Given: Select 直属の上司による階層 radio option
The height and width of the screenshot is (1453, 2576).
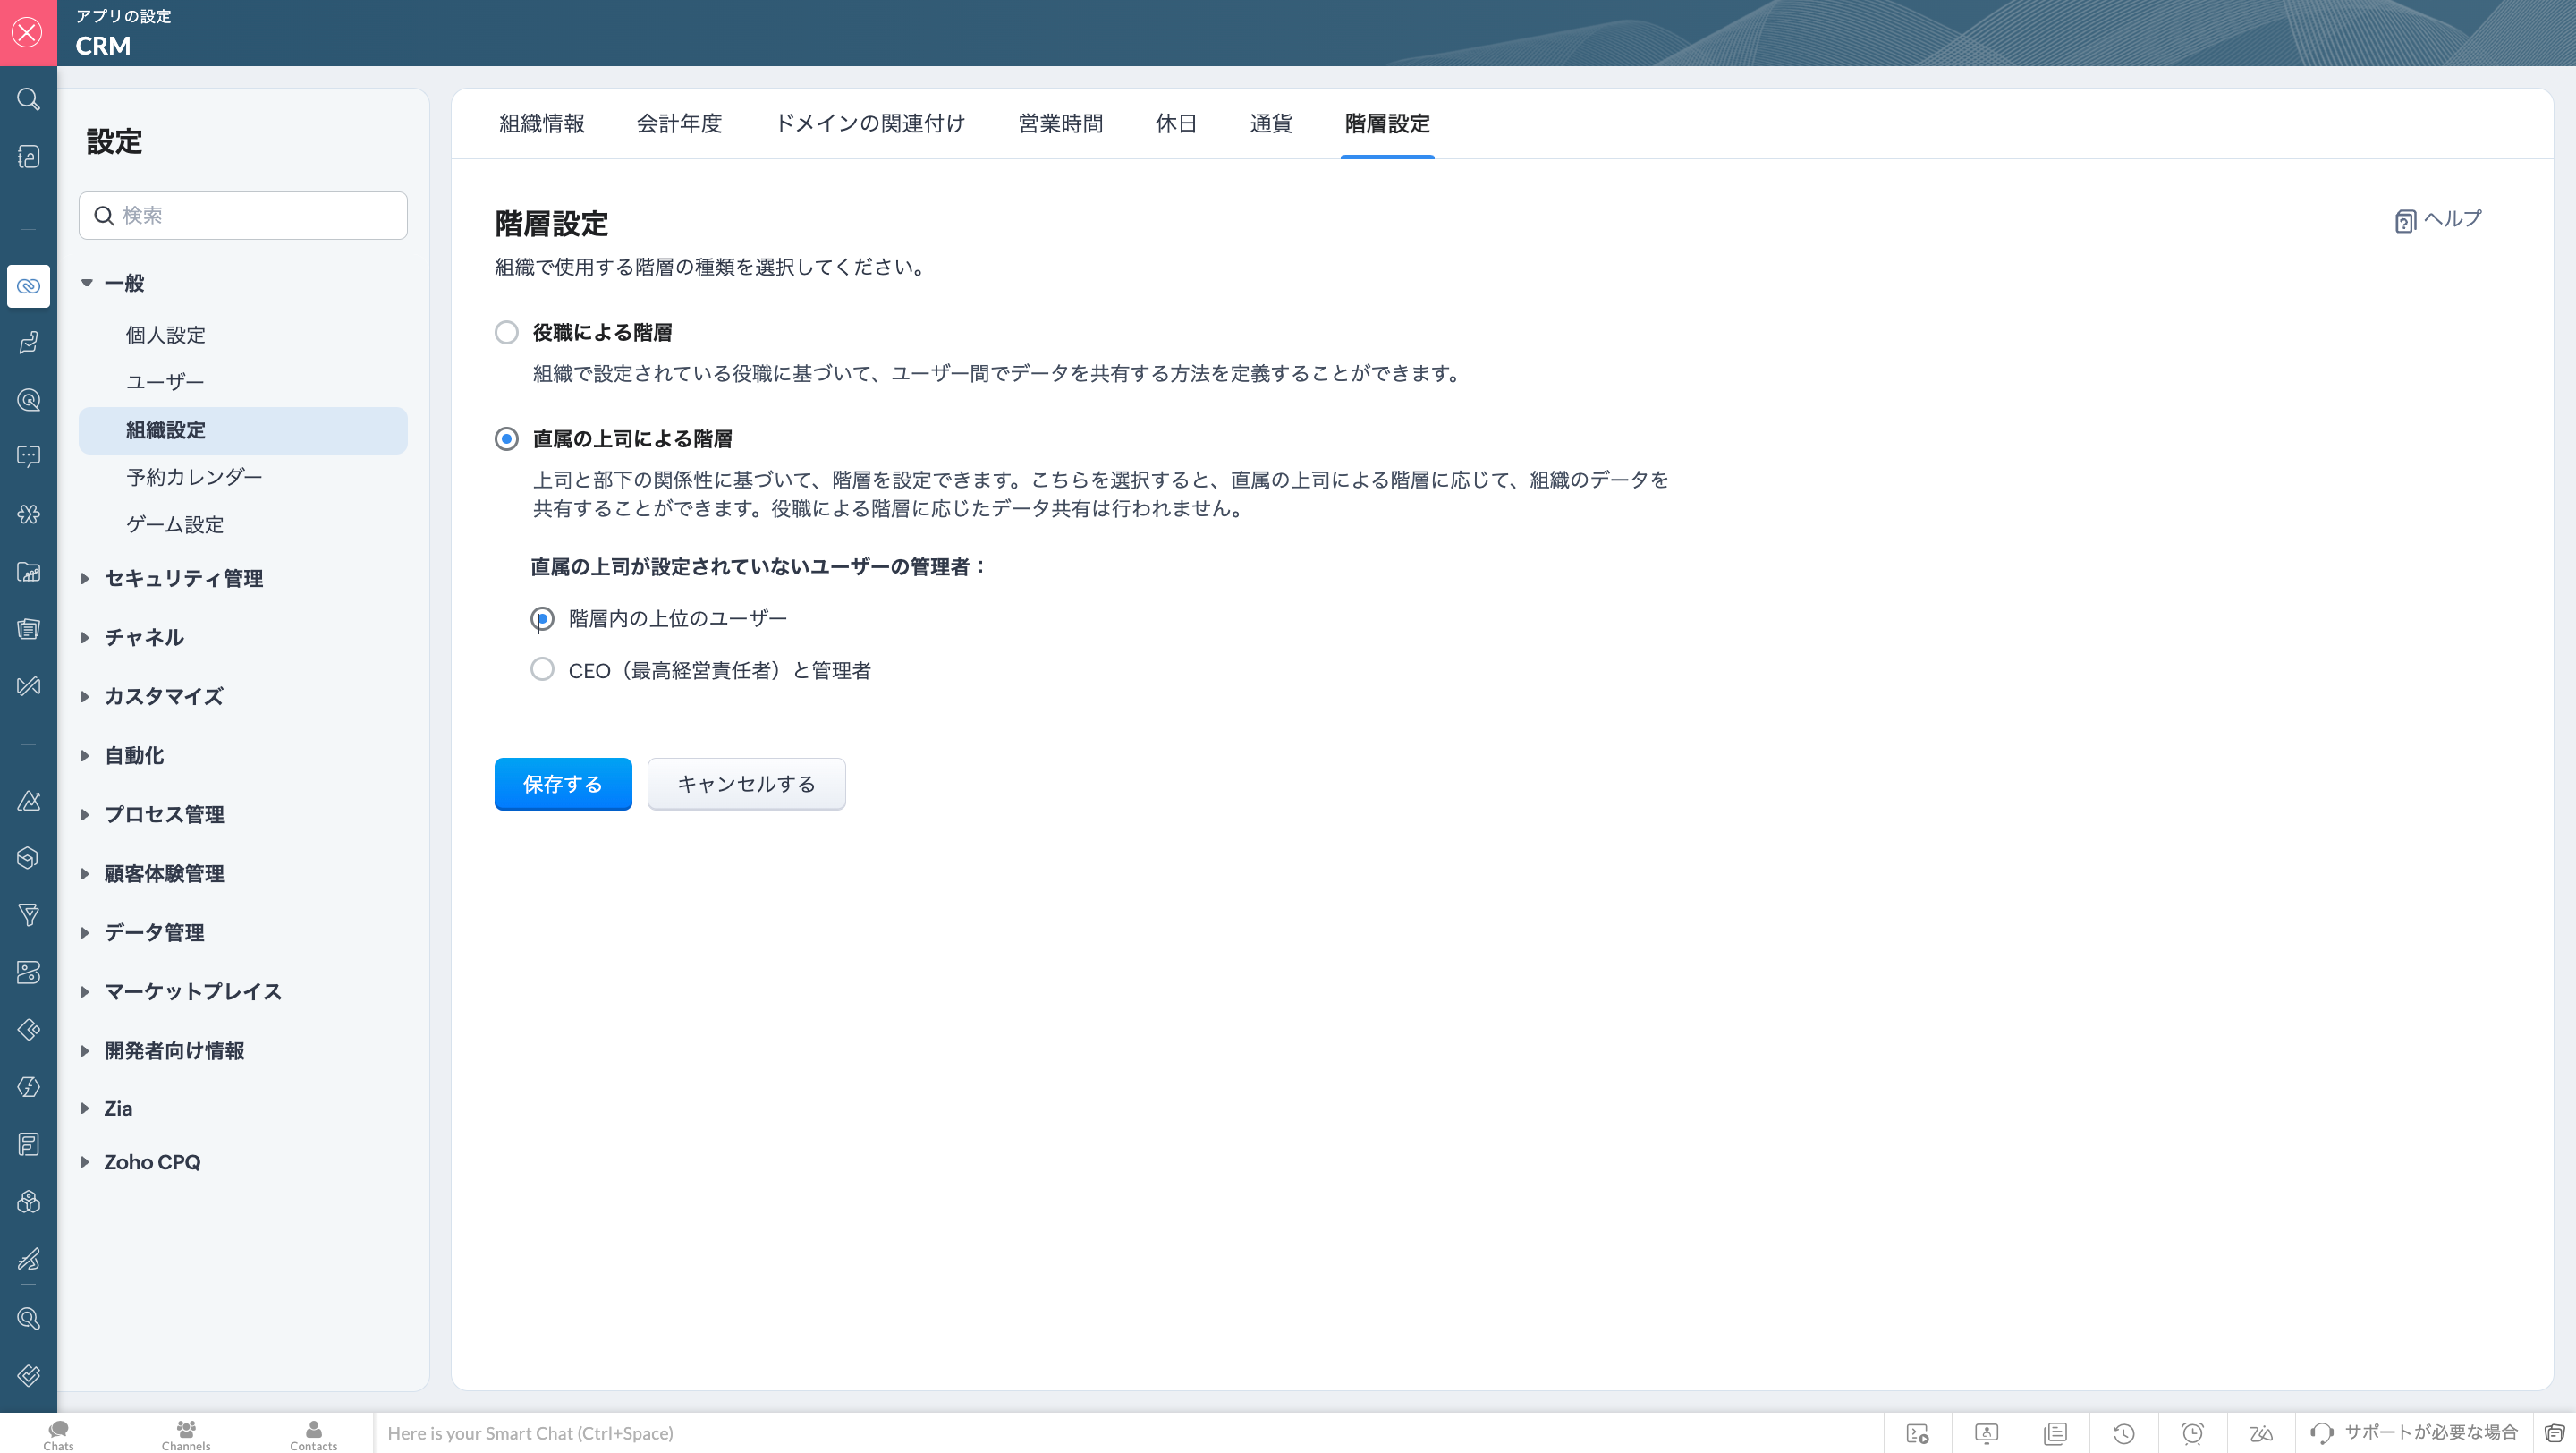Looking at the screenshot, I should 507,439.
